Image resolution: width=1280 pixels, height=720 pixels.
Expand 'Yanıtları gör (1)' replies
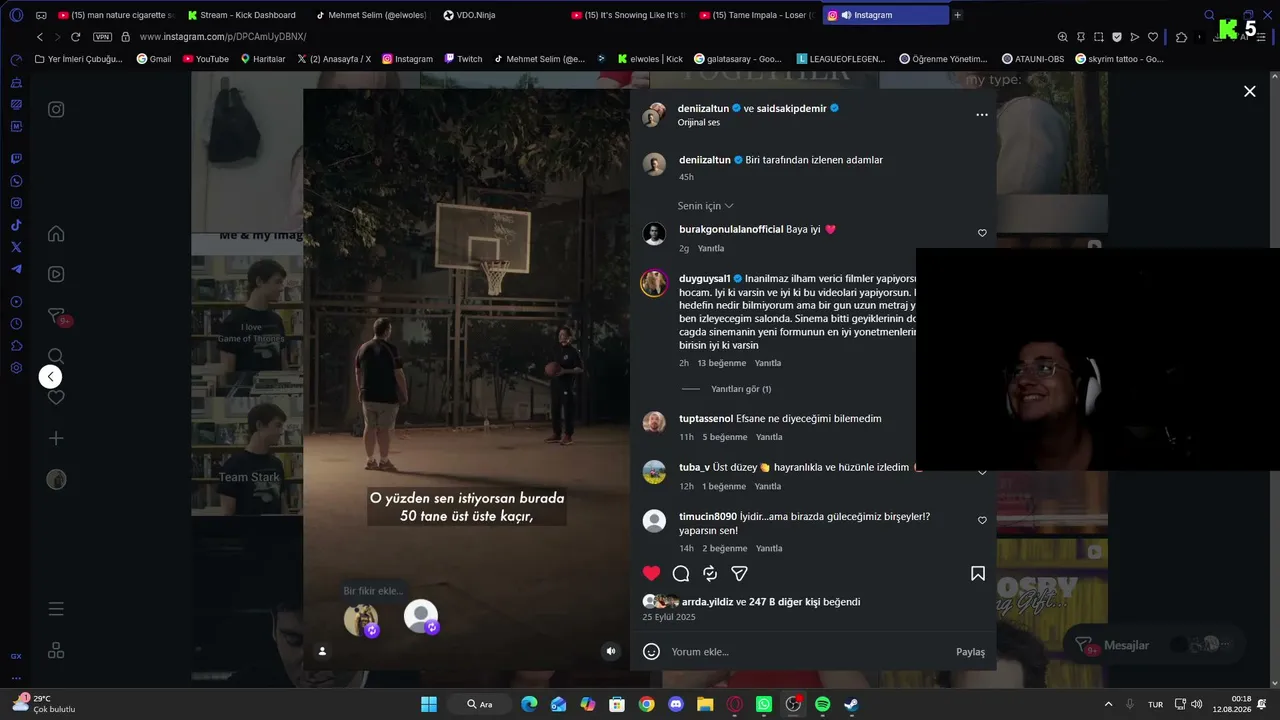pyautogui.click(x=741, y=389)
